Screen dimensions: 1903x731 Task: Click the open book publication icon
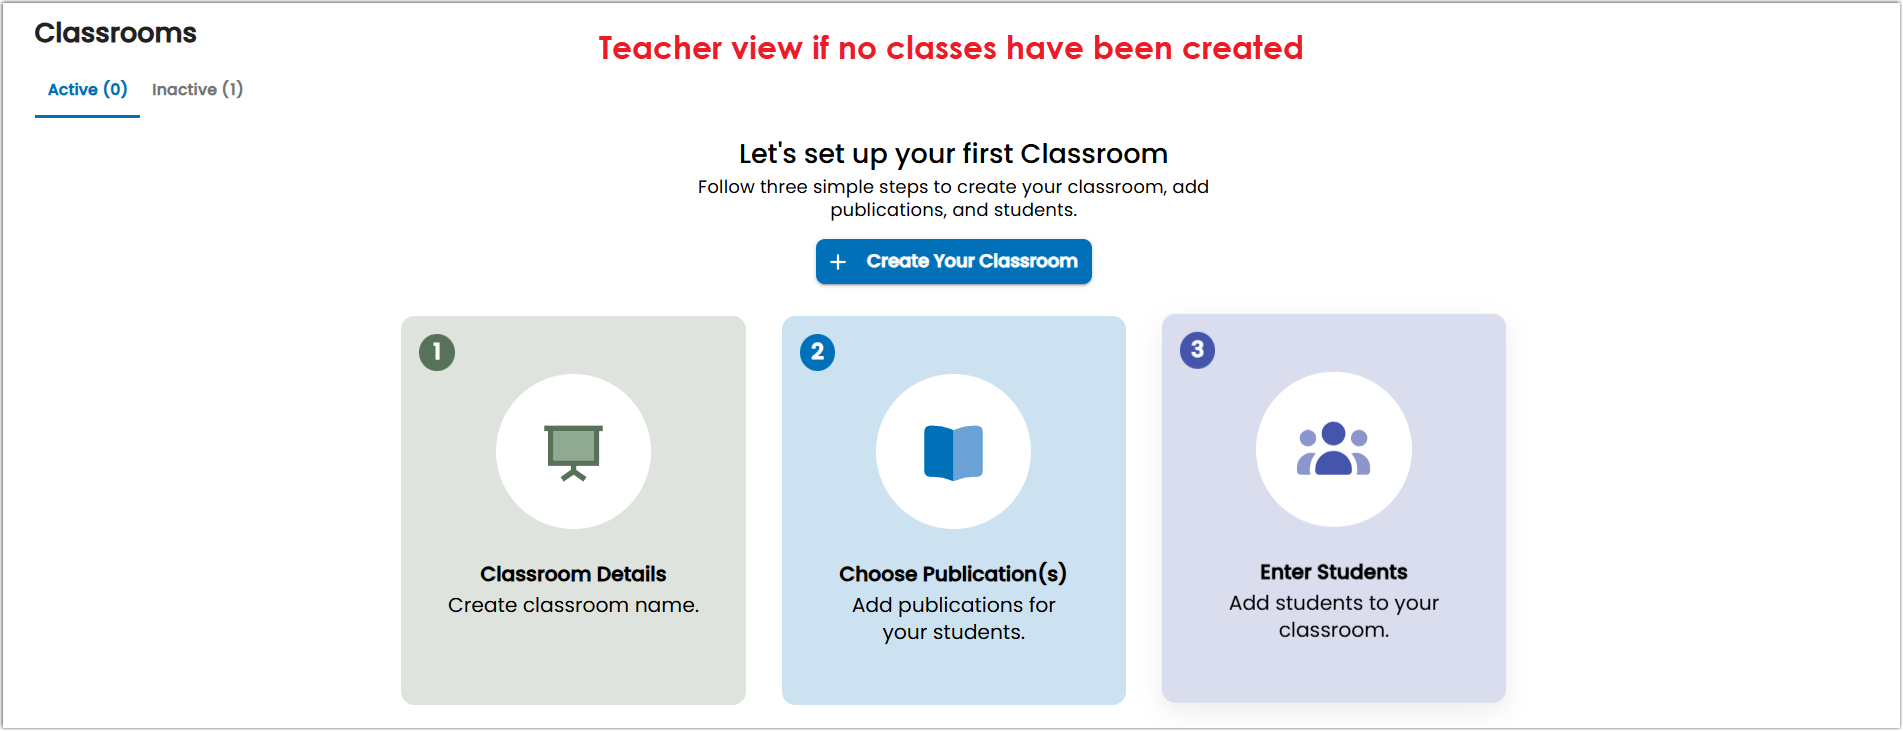click(953, 453)
